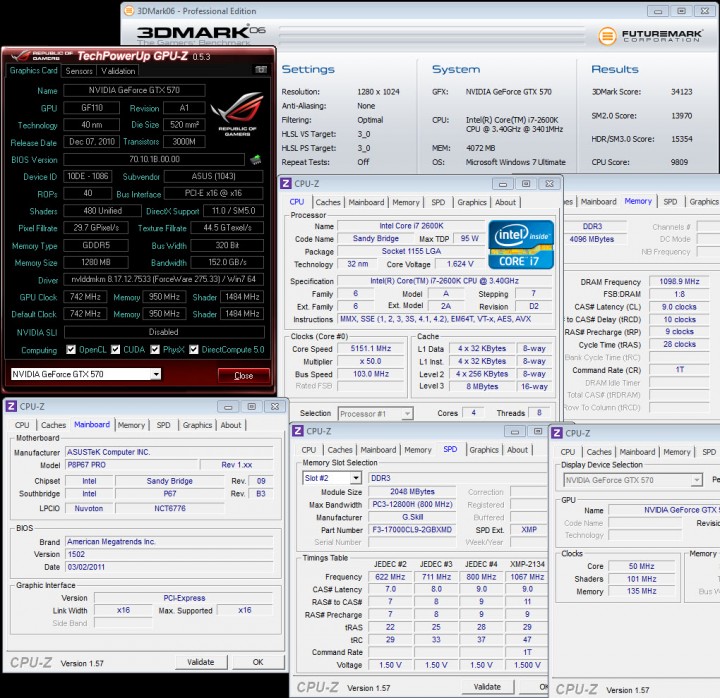Click OK in the CPU-Z Mainboard window
Viewport: 720px width, 698px height.
click(258, 662)
